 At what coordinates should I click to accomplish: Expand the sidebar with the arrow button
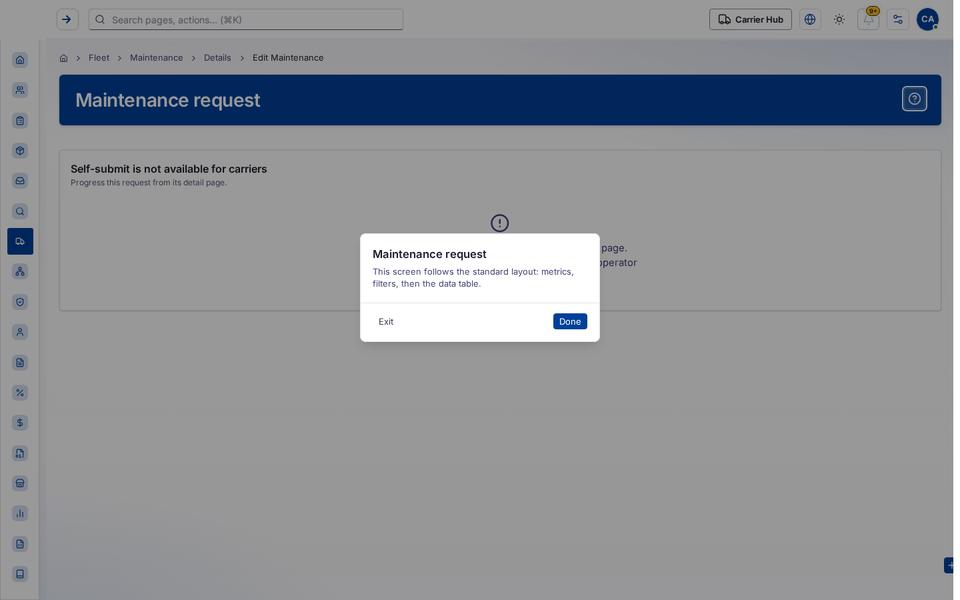point(67,20)
